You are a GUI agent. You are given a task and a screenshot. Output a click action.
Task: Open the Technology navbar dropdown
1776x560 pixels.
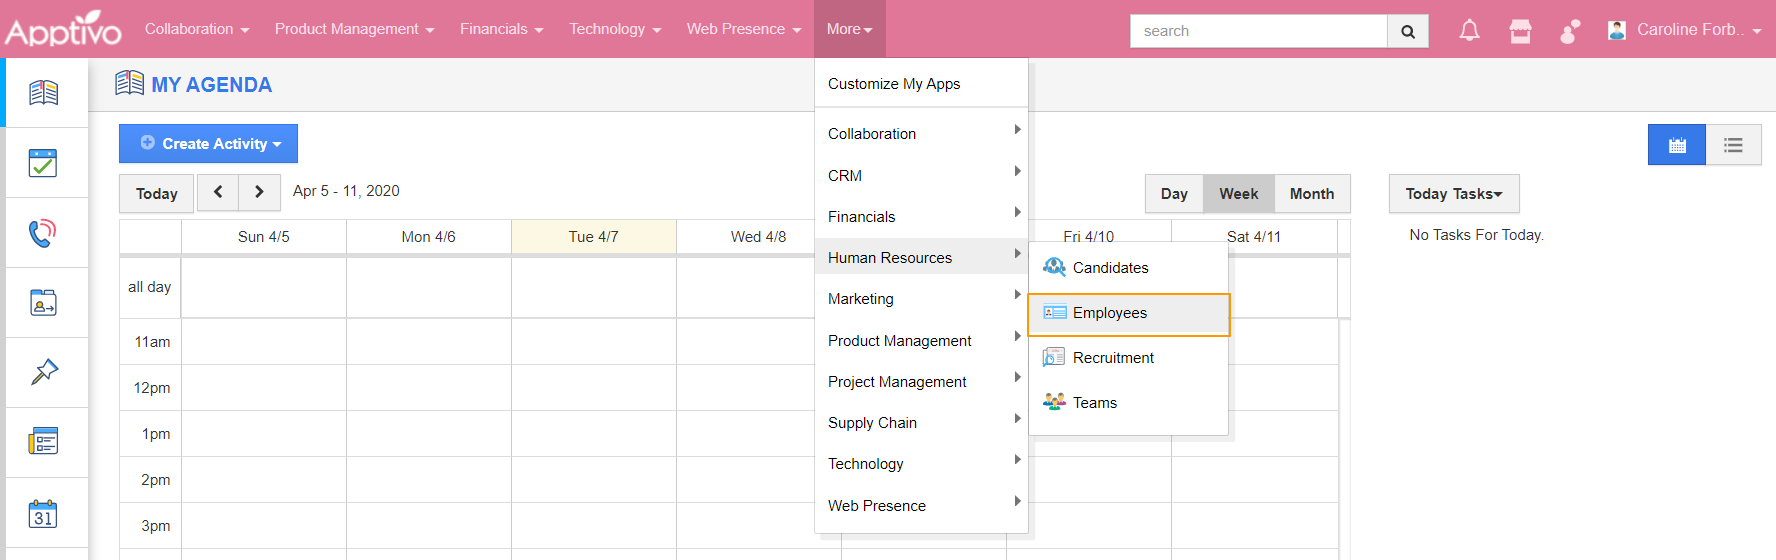click(x=615, y=29)
